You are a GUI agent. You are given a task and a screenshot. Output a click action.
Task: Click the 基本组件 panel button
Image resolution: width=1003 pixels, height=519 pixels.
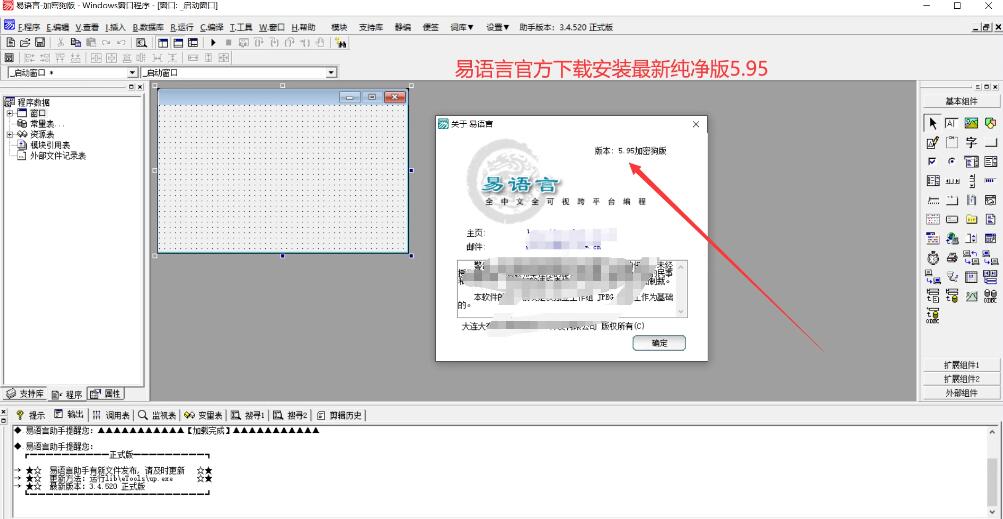[x=961, y=101]
